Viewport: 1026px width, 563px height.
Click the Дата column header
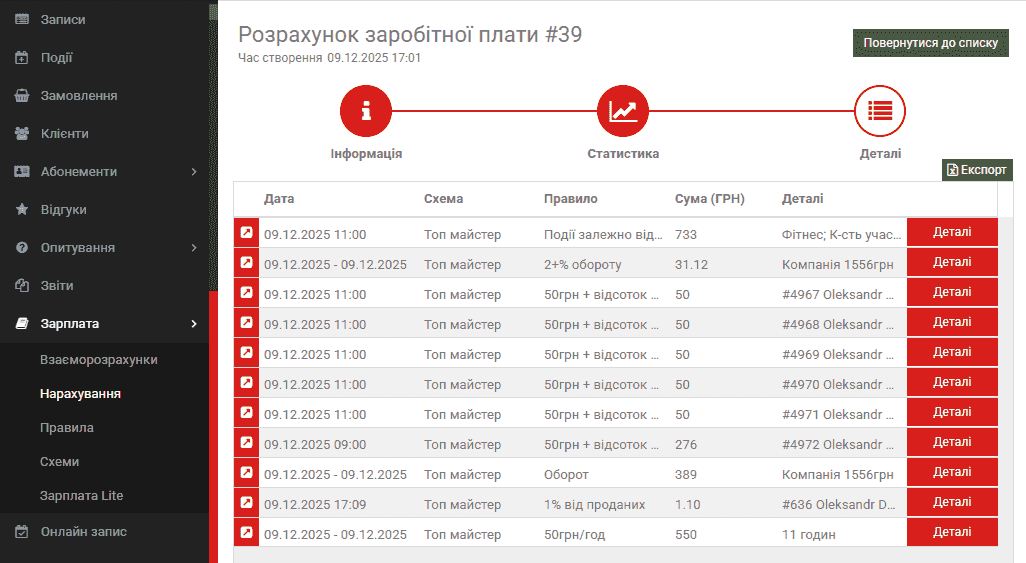point(279,199)
